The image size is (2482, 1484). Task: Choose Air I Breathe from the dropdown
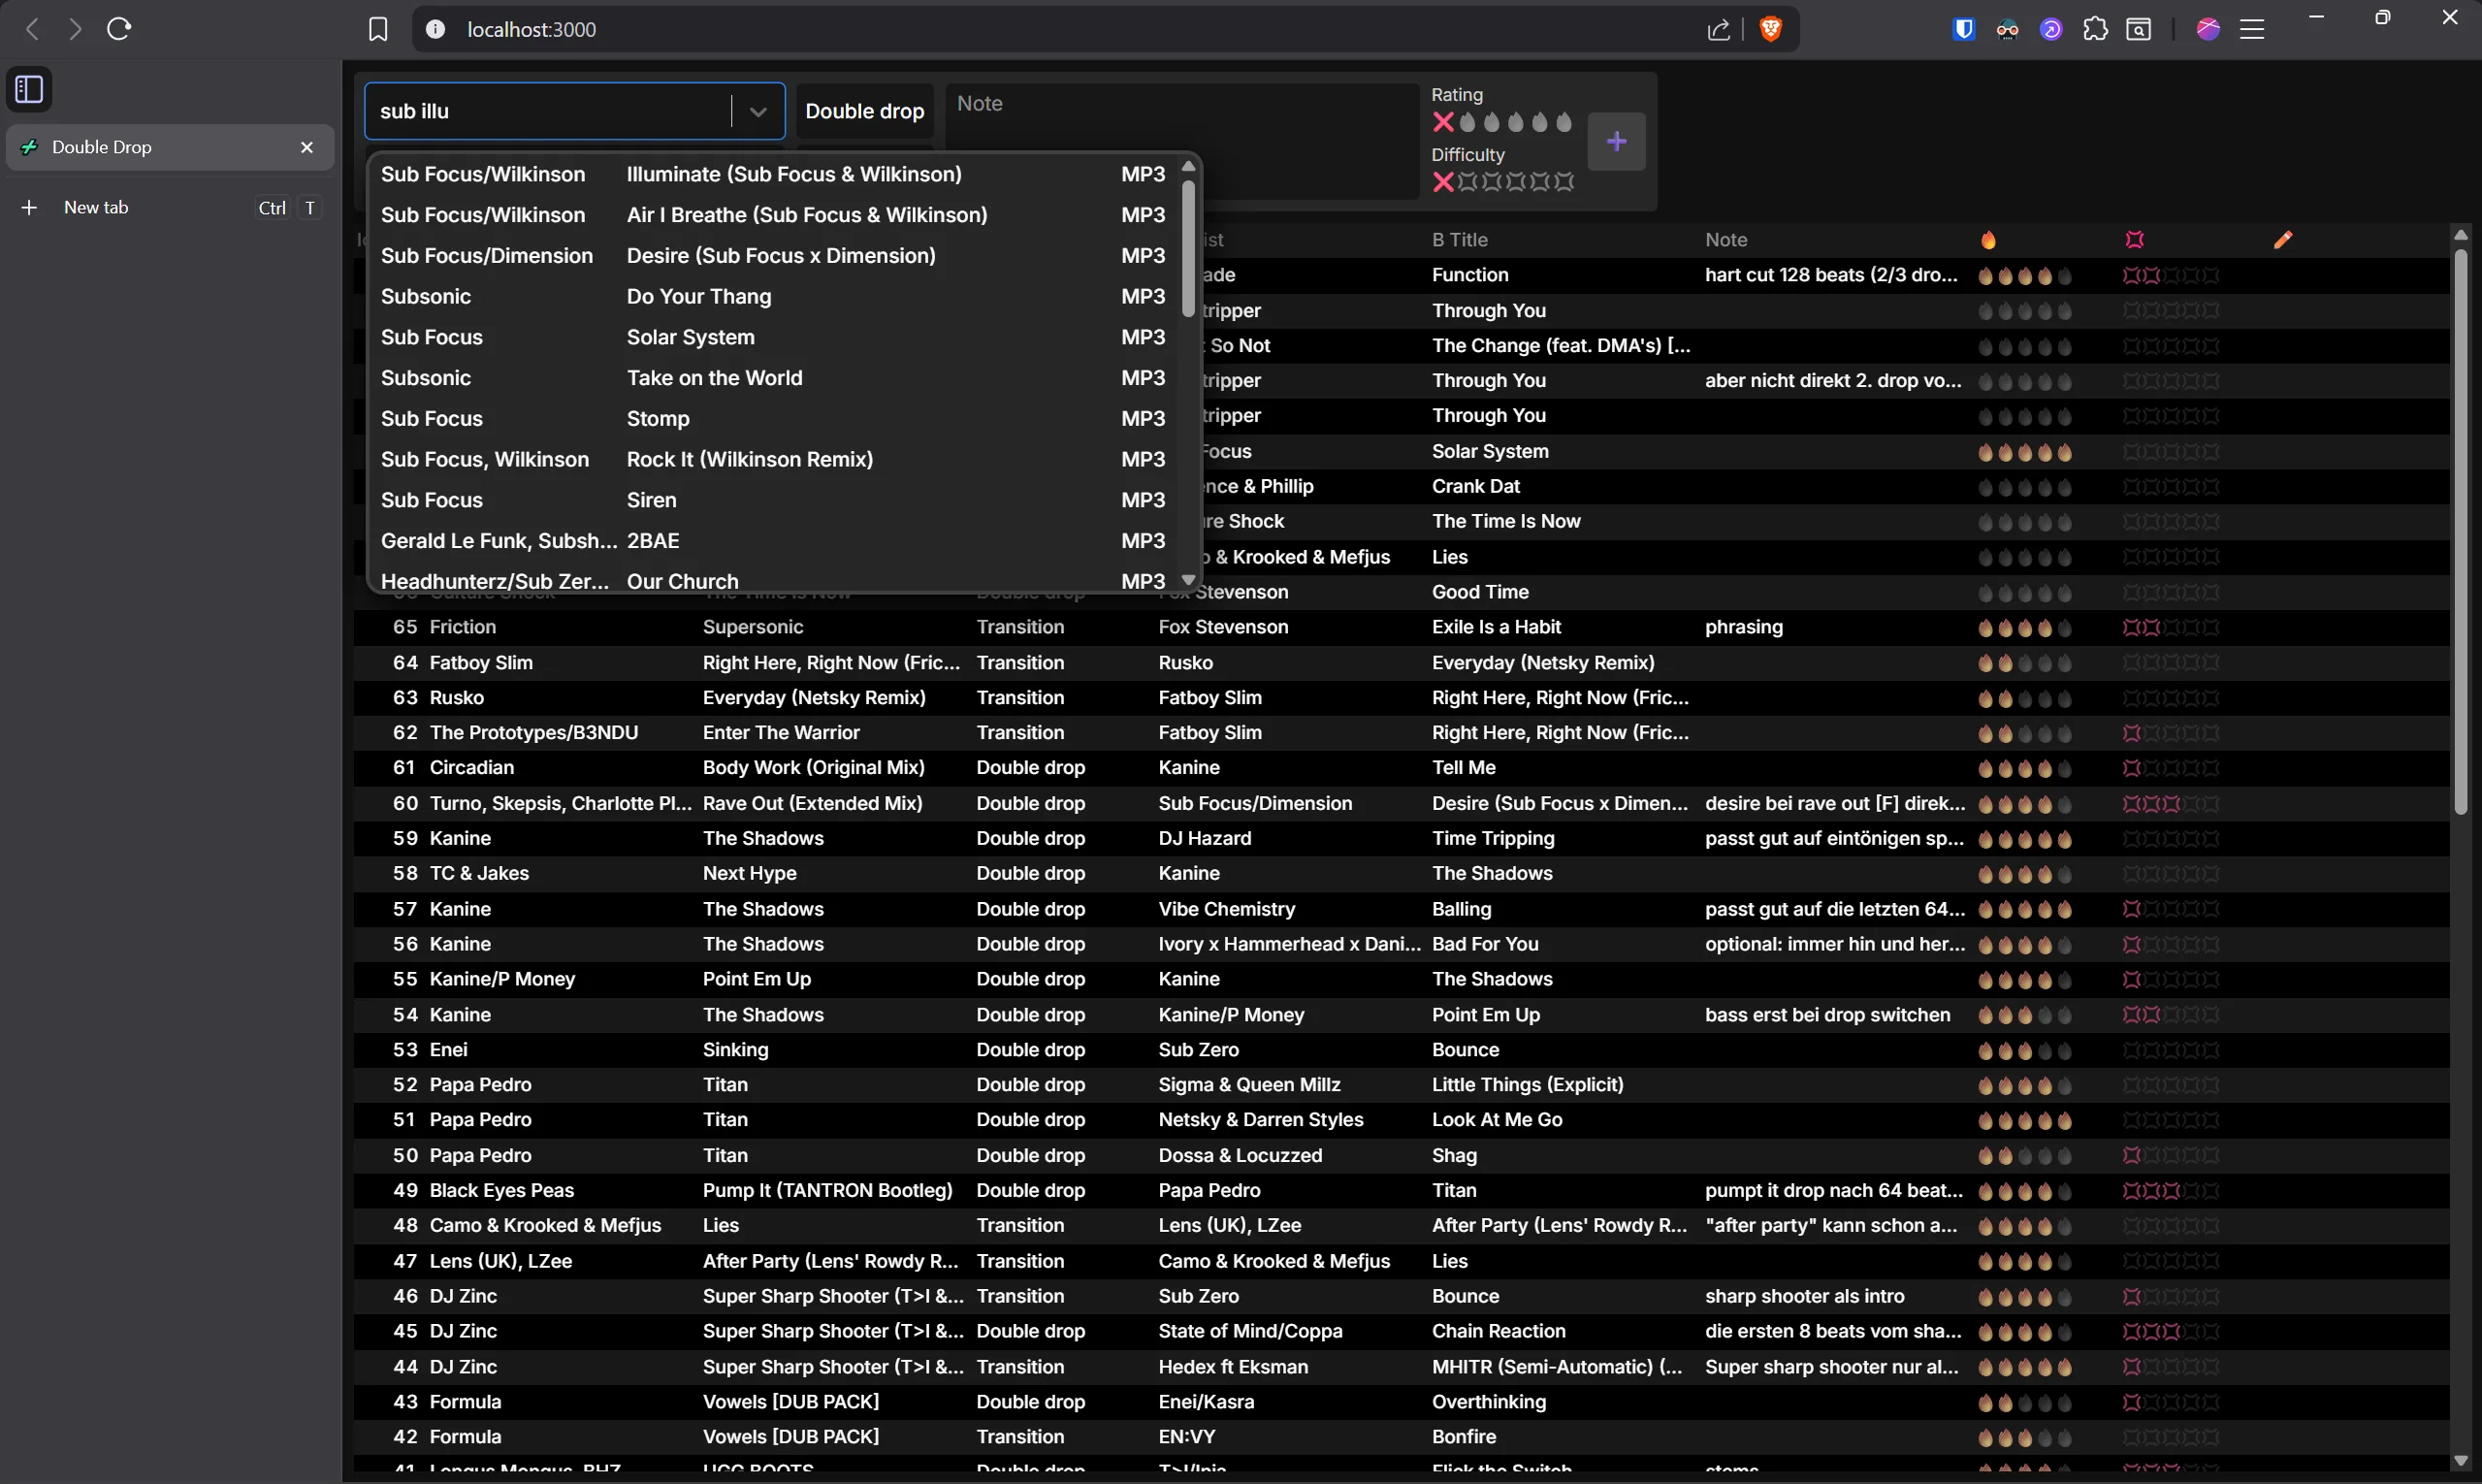(773, 215)
